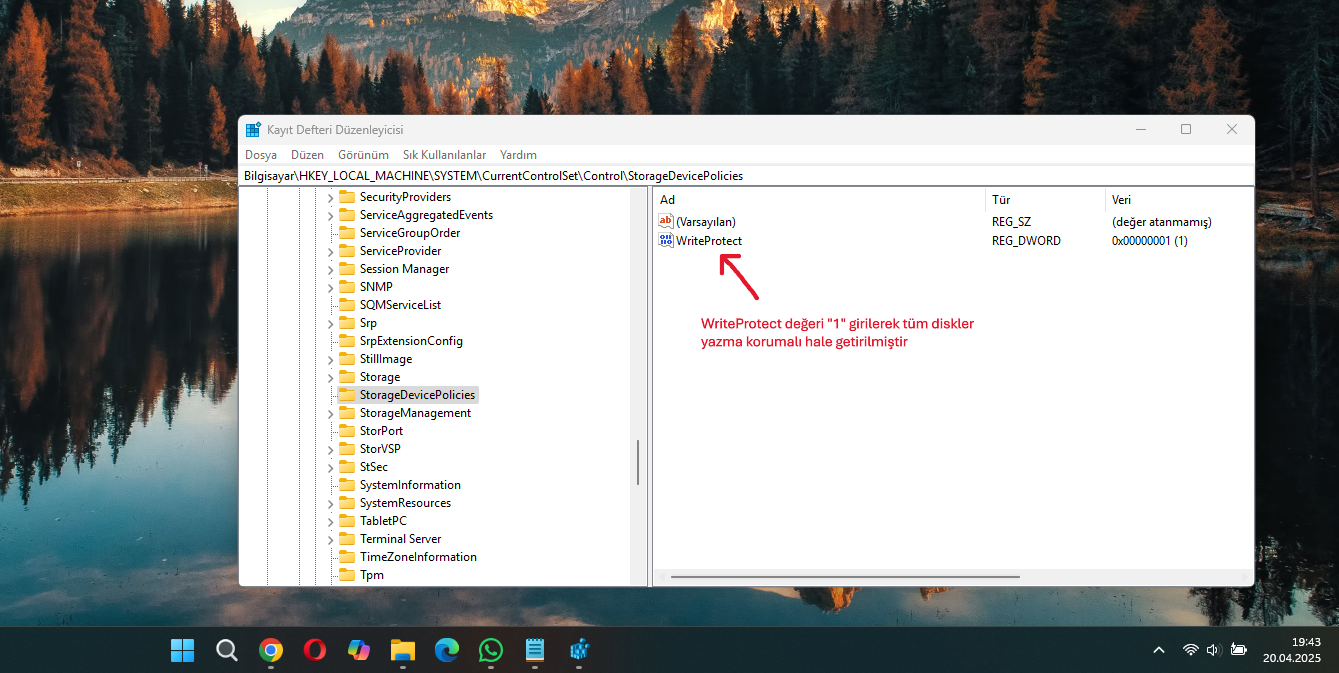
Task: Click the REG_SZ type cell
Action: tap(1011, 222)
